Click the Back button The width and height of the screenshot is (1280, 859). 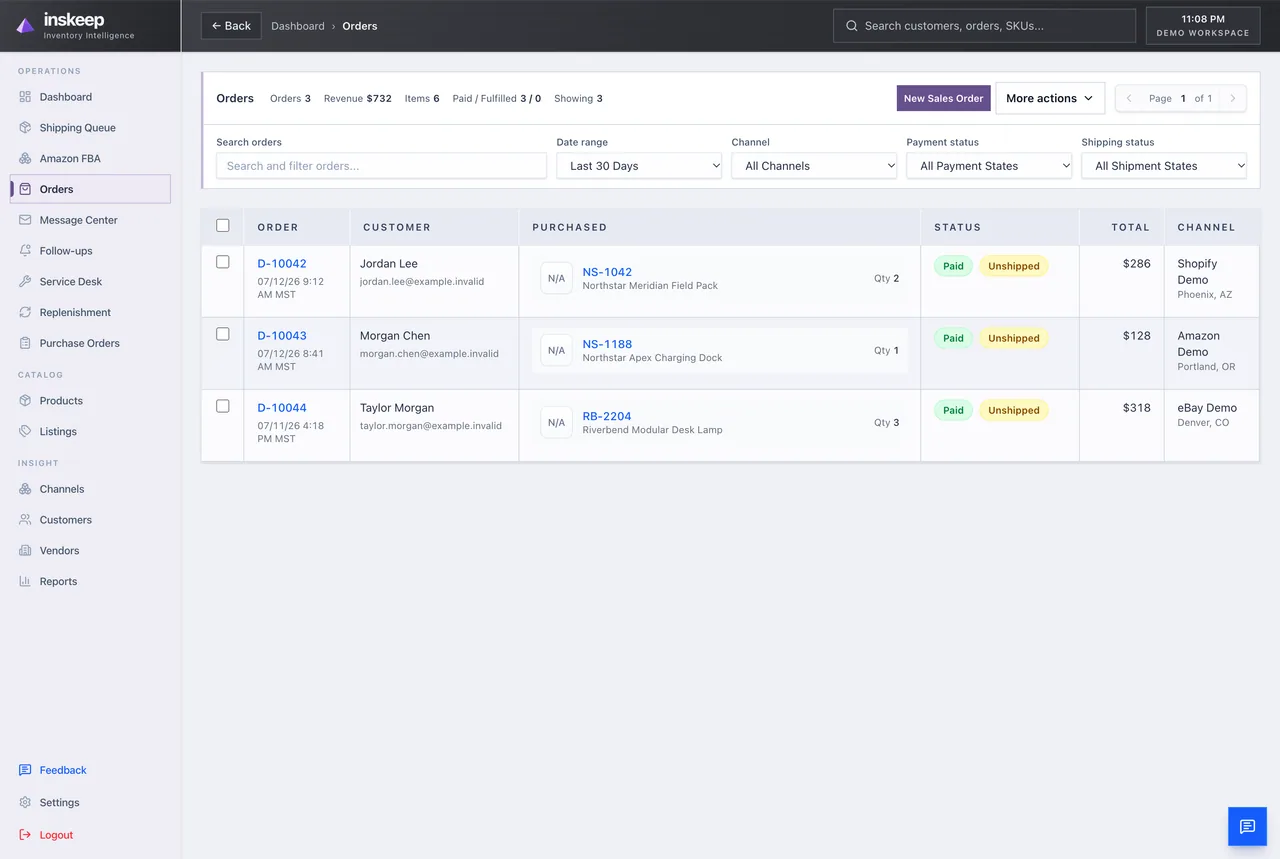(x=231, y=26)
